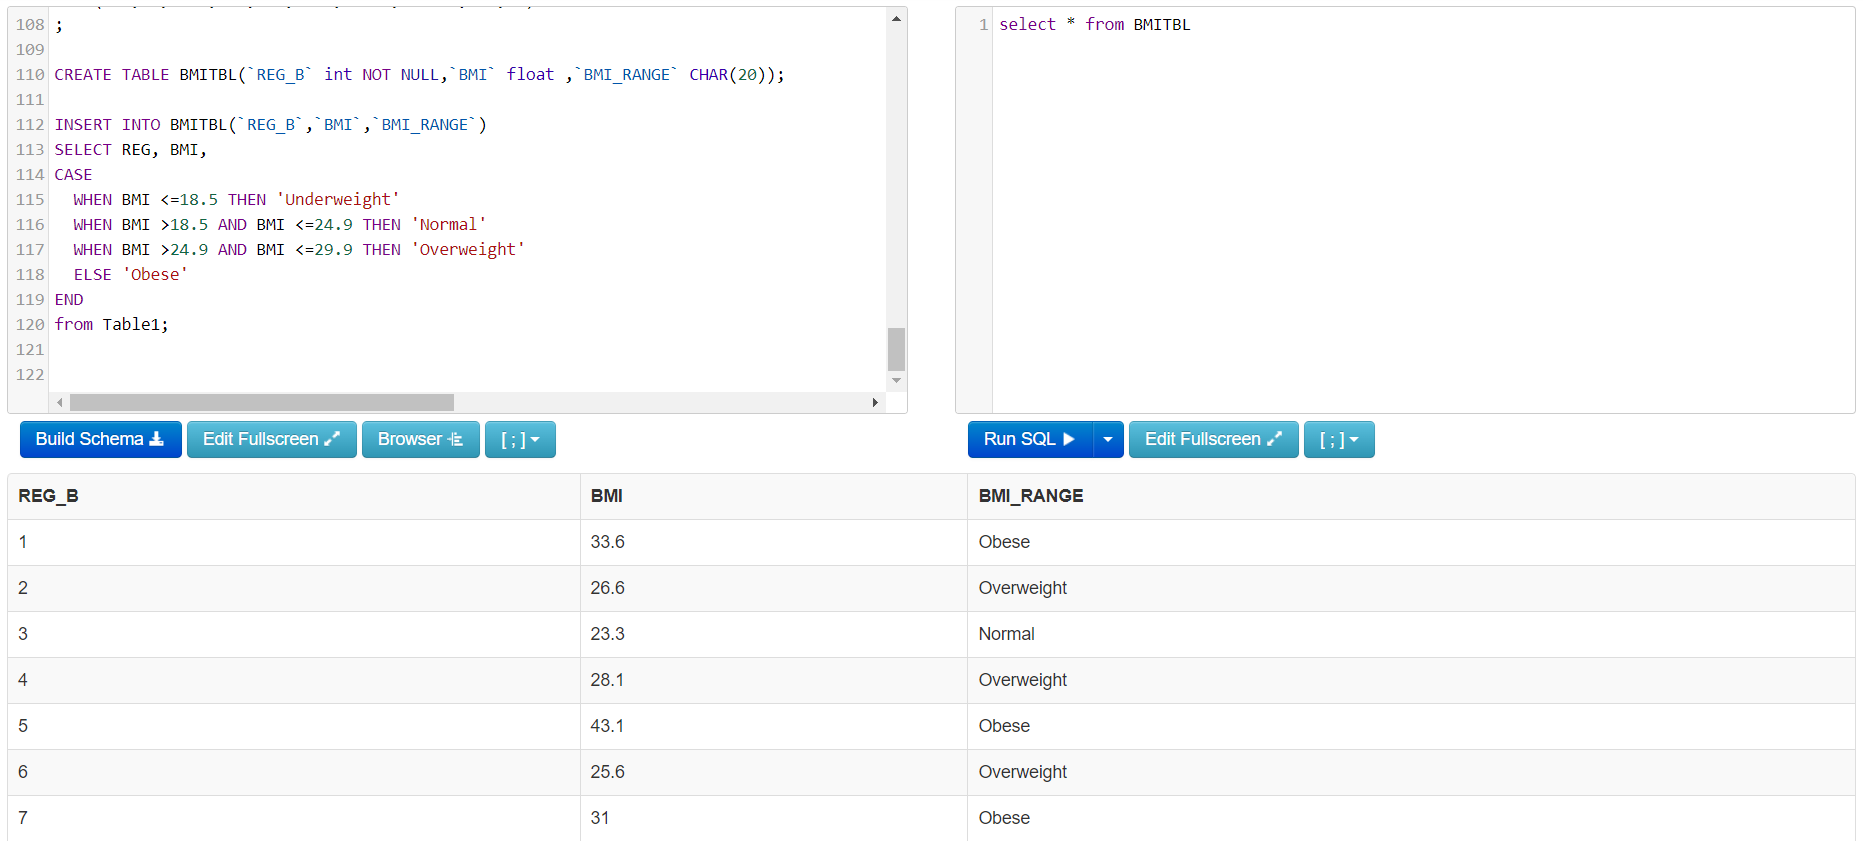Click the 'Normal' BMI_RANGE cell
This screenshot has width=1863, height=841.
tap(1411, 634)
